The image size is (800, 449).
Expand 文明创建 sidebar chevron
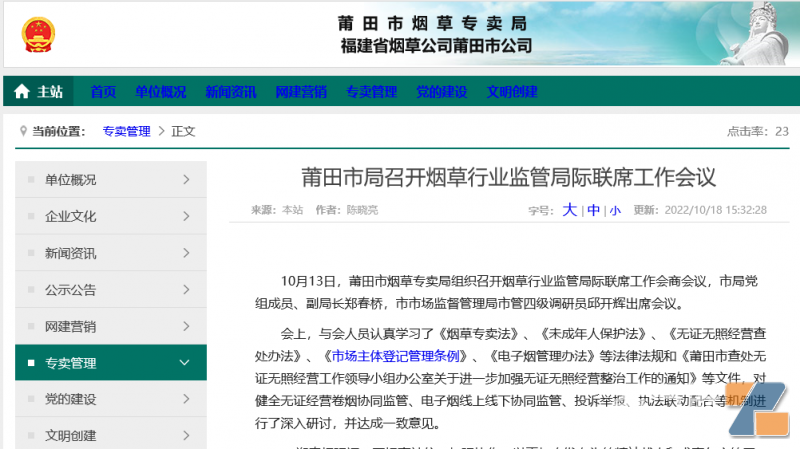186,436
